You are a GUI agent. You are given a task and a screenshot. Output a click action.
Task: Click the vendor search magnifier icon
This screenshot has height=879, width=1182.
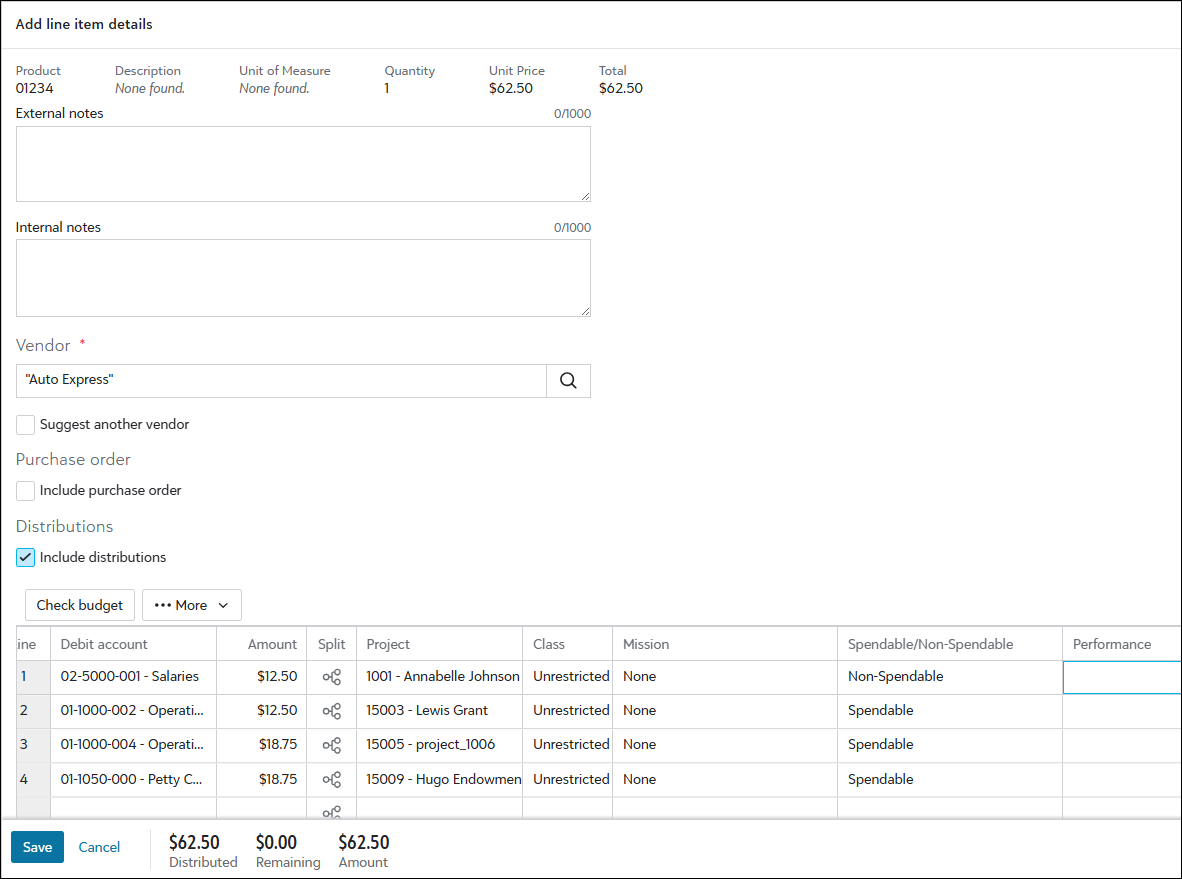pyautogui.click(x=568, y=381)
